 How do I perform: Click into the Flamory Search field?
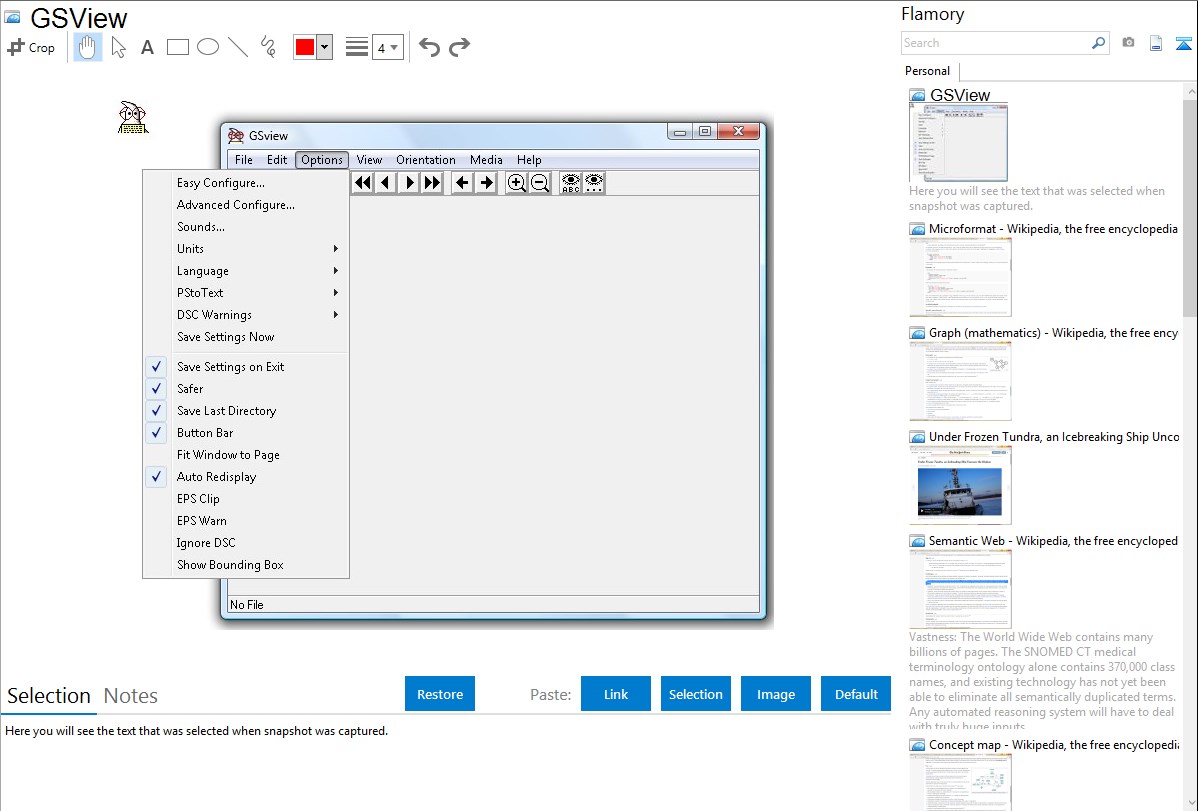(x=996, y=43)
